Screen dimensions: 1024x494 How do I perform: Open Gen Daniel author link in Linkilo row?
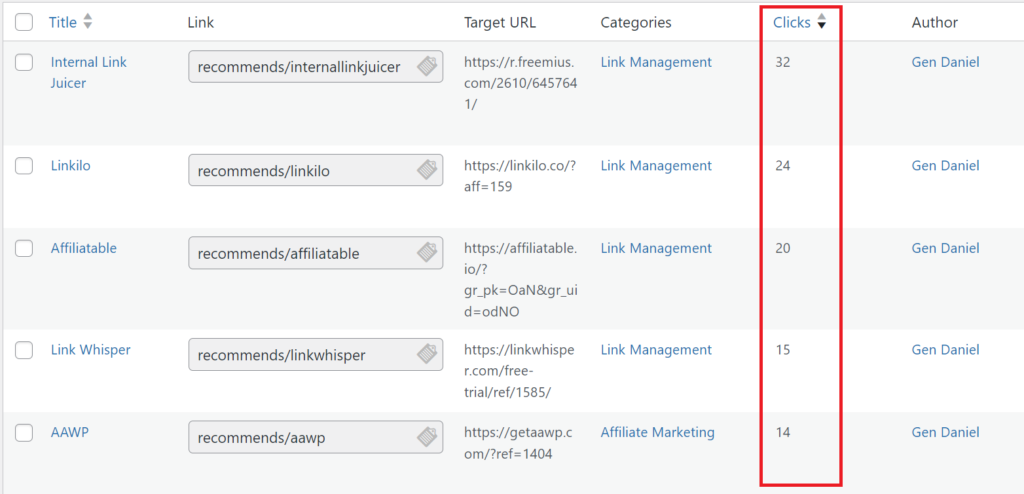click(x=946, y=166)
